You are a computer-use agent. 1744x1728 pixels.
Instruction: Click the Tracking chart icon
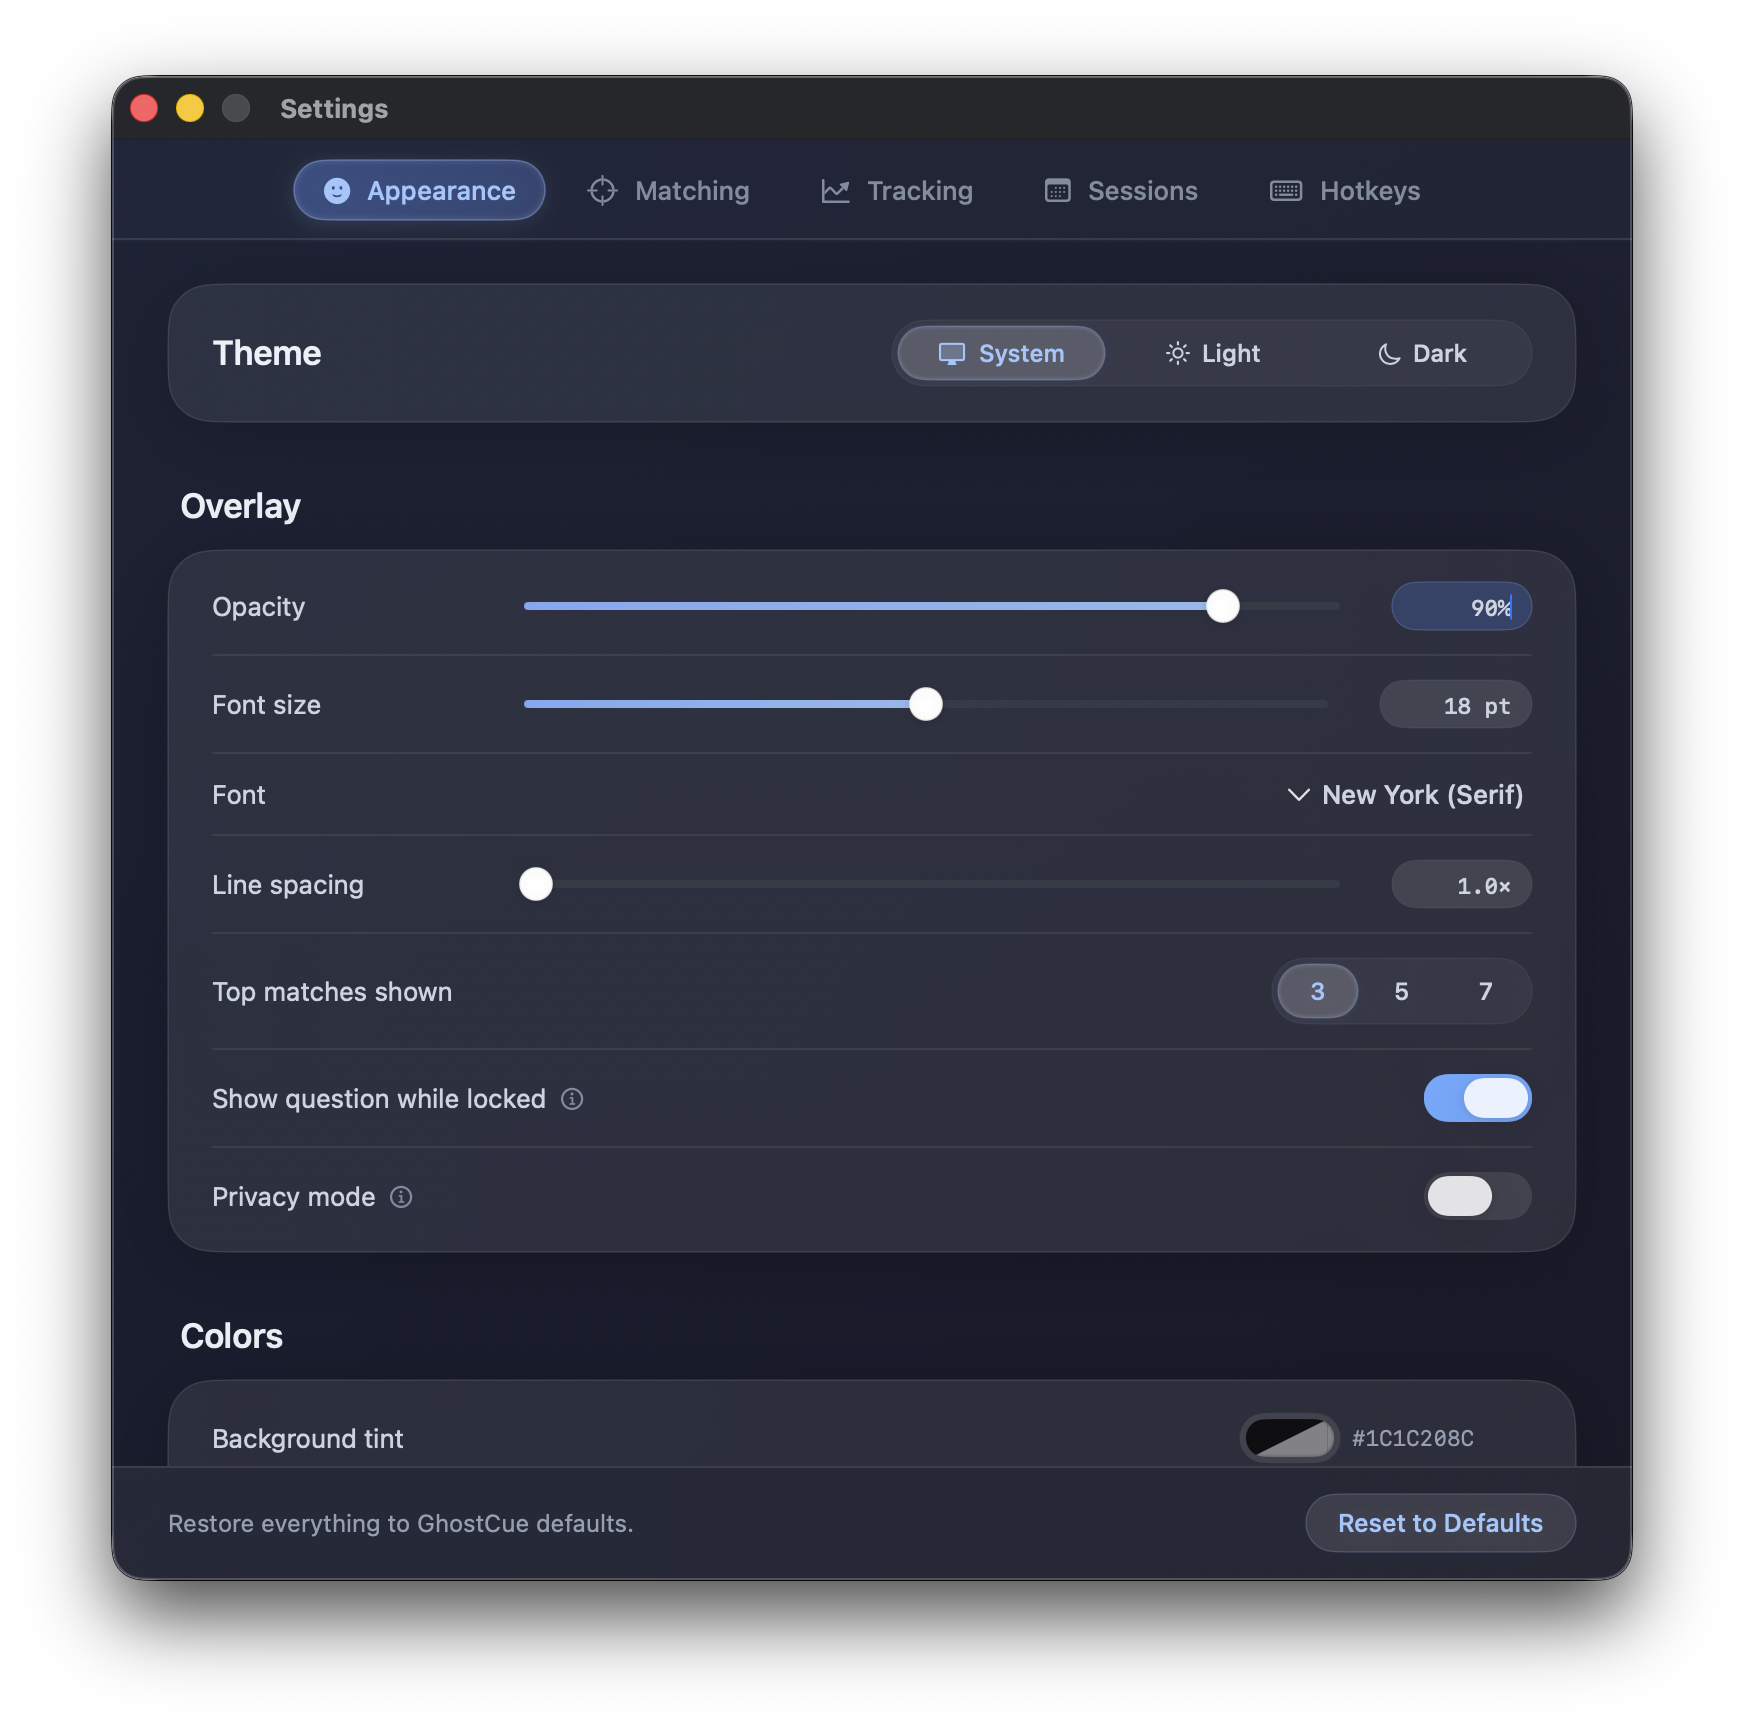coord(835,190)
